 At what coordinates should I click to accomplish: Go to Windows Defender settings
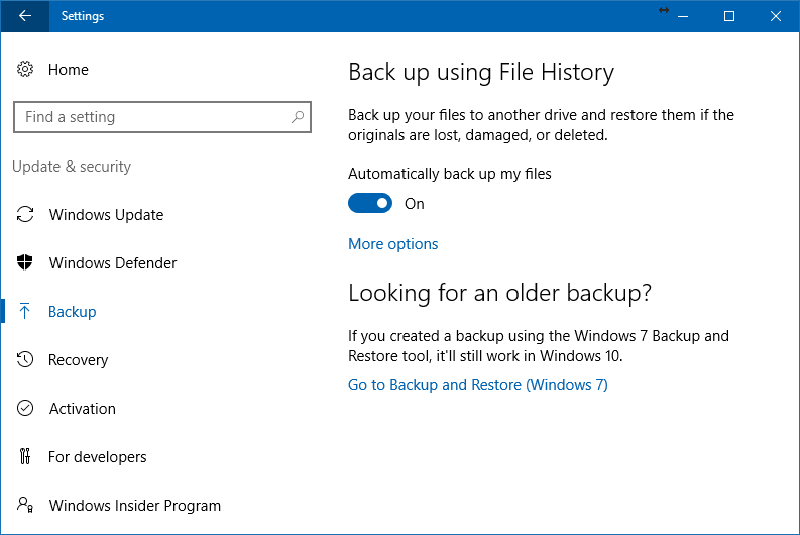tap(113, 263)
